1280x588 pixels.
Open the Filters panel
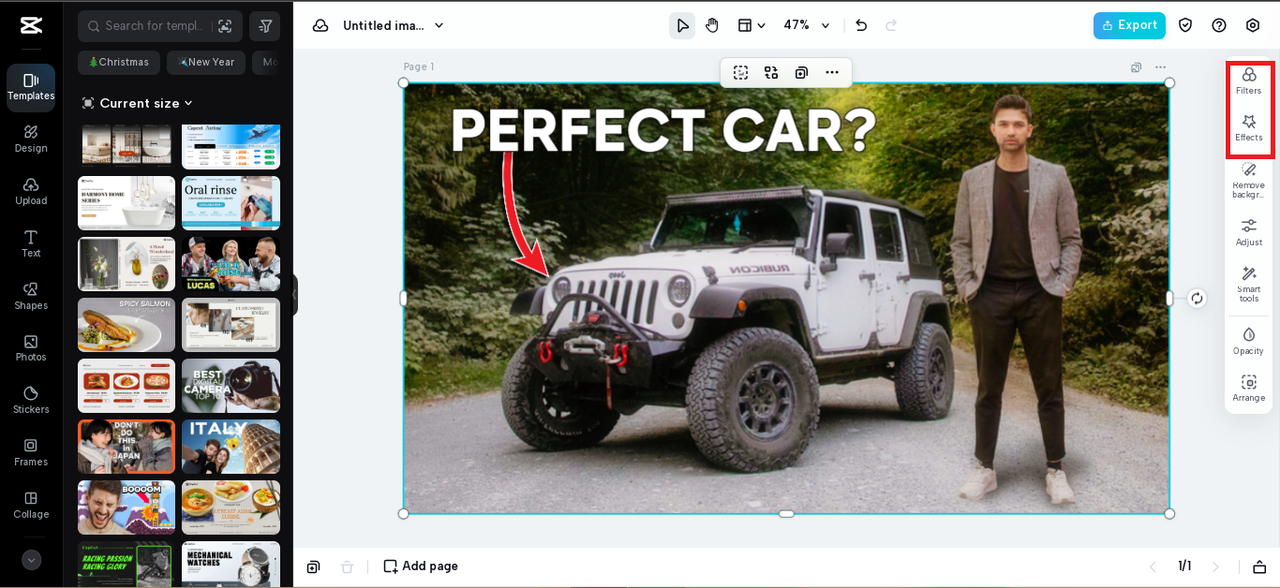1248,81
